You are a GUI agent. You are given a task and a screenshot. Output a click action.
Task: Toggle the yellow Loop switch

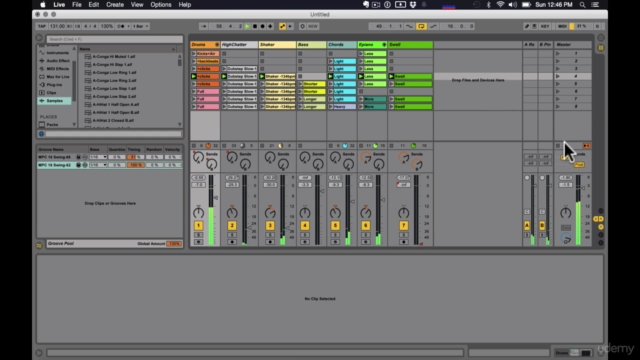pyautogui.click(x=421, y=26)
